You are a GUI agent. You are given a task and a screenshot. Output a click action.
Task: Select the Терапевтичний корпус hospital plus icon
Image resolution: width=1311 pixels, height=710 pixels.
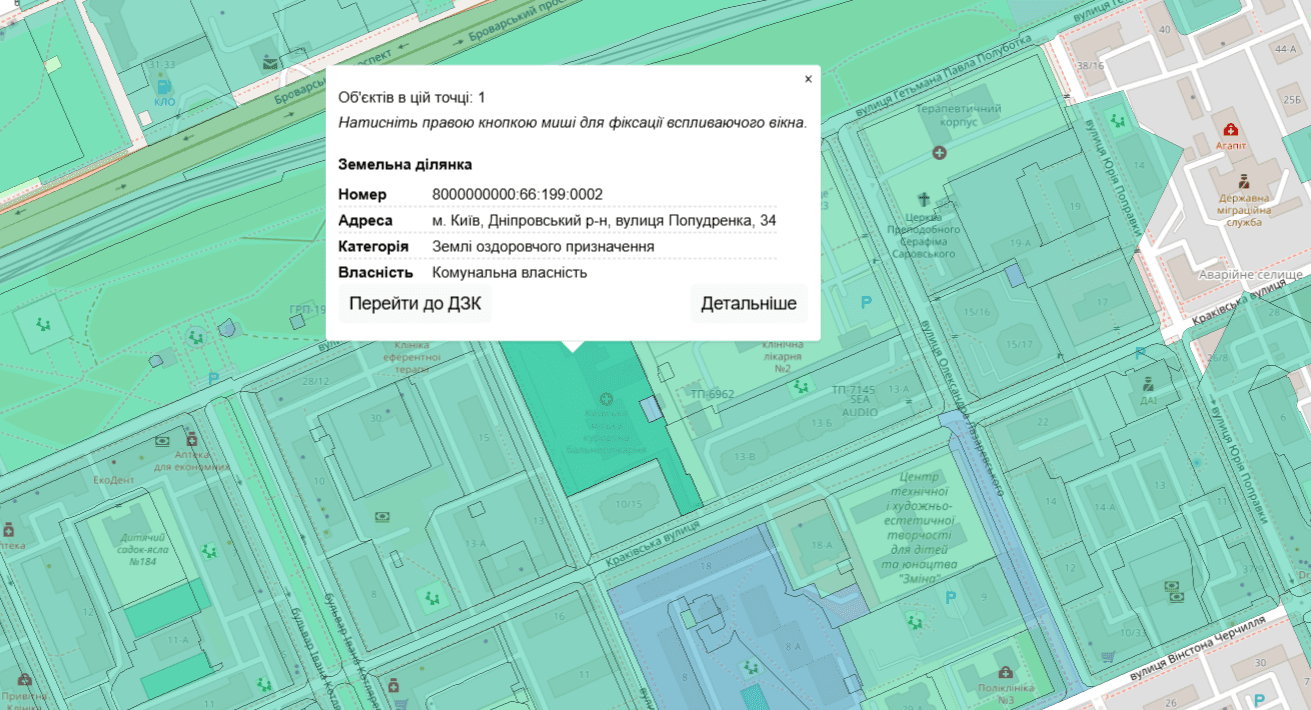pos(938,153)
